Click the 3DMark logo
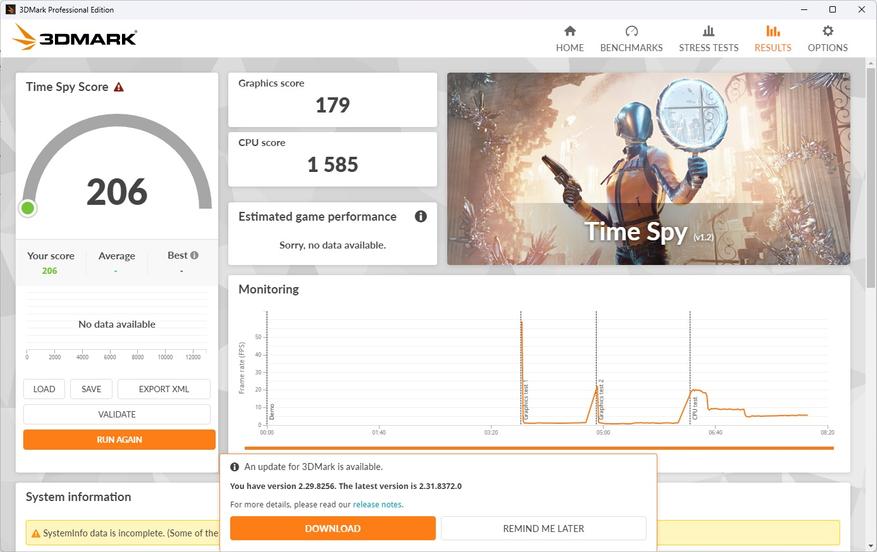The image size is (877, 552). (75, 38)
